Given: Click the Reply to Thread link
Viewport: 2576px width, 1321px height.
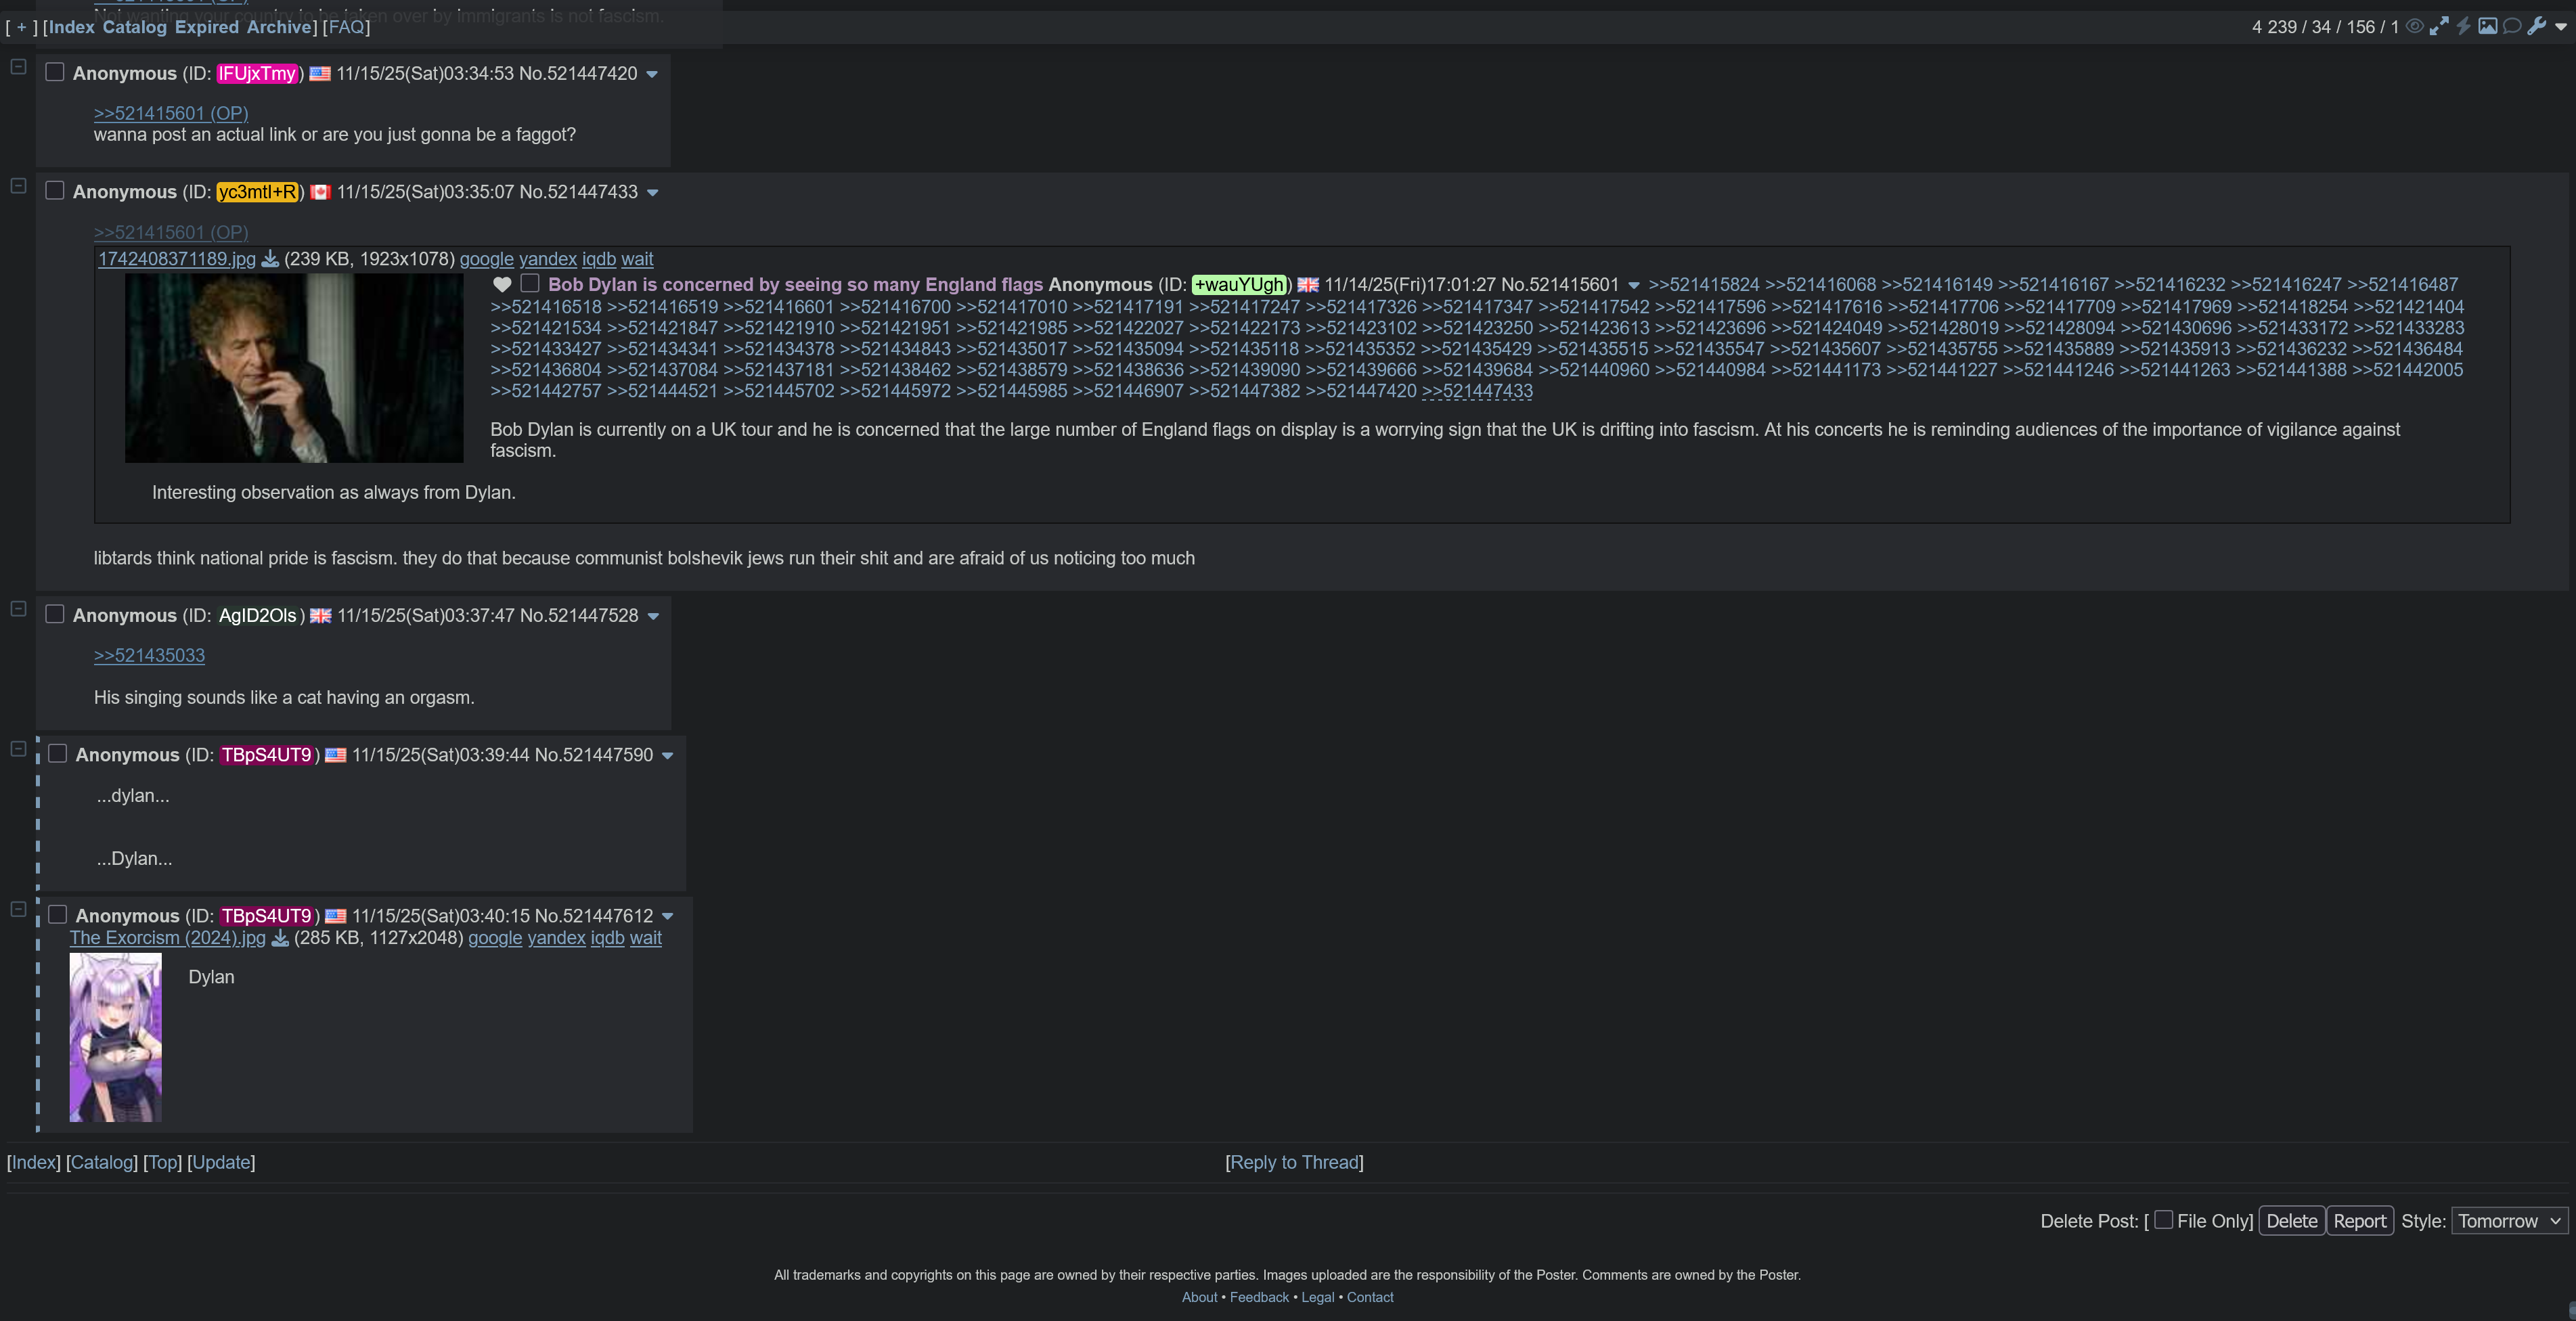Looking at the screenshot, I should (x=1294, y=1162).
